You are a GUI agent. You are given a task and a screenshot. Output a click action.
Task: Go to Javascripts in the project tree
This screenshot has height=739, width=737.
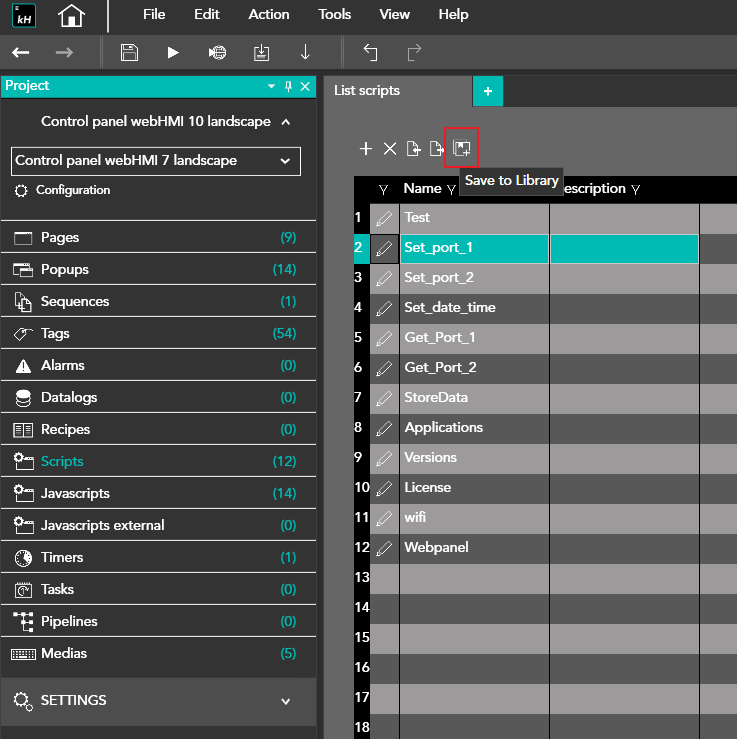point(75,493)
